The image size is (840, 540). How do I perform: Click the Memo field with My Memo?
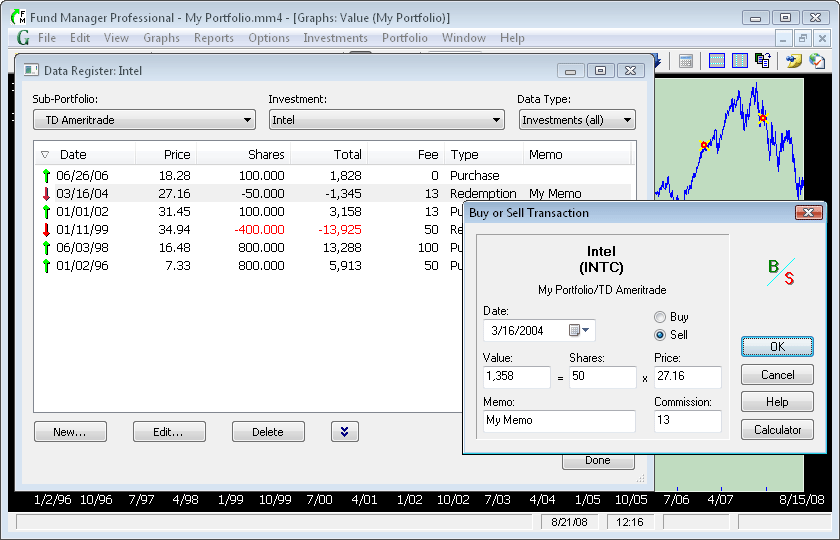(x=559, y=421)
